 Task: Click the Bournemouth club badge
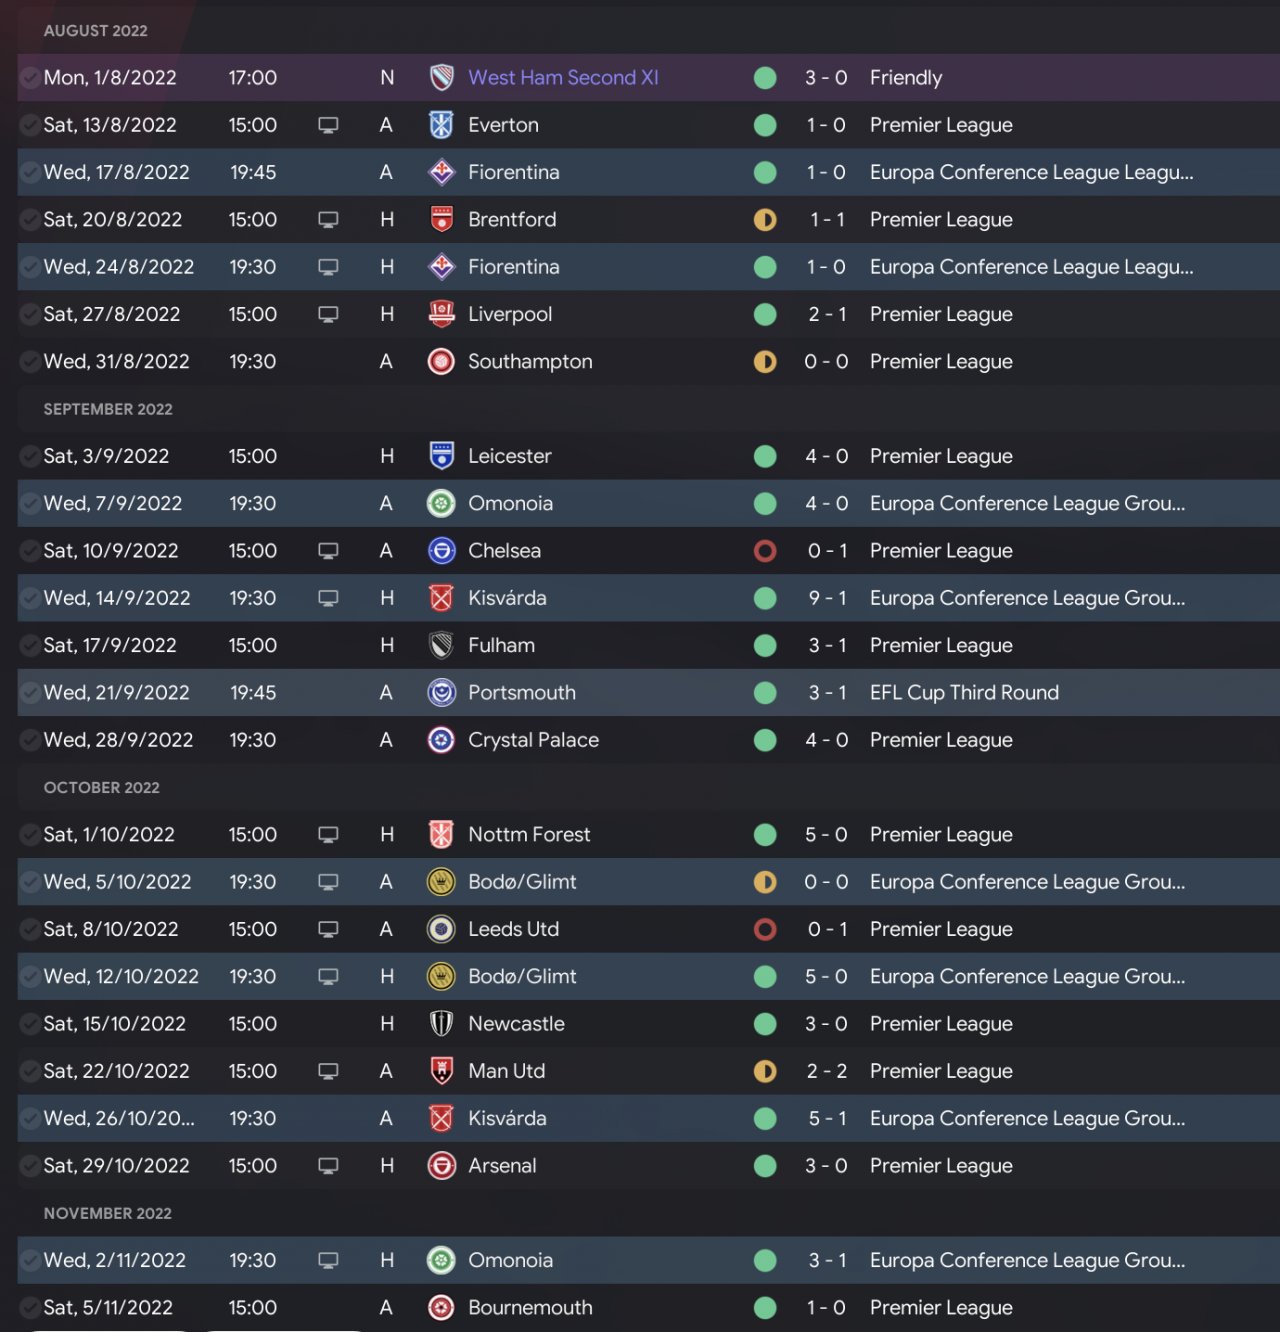click(x=441, y=1308)
